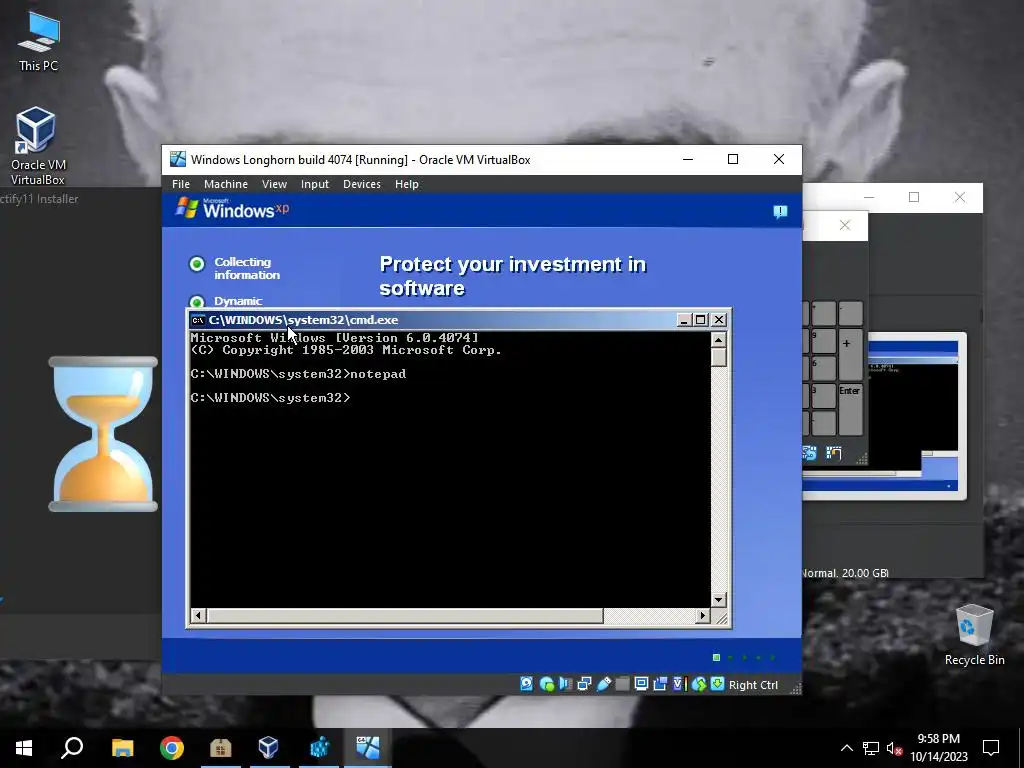This screenshot has height=768, width=1024.
Task: Maximize the VirtualBox VM window
Action: pyautogui.click(x=733, y=159)
